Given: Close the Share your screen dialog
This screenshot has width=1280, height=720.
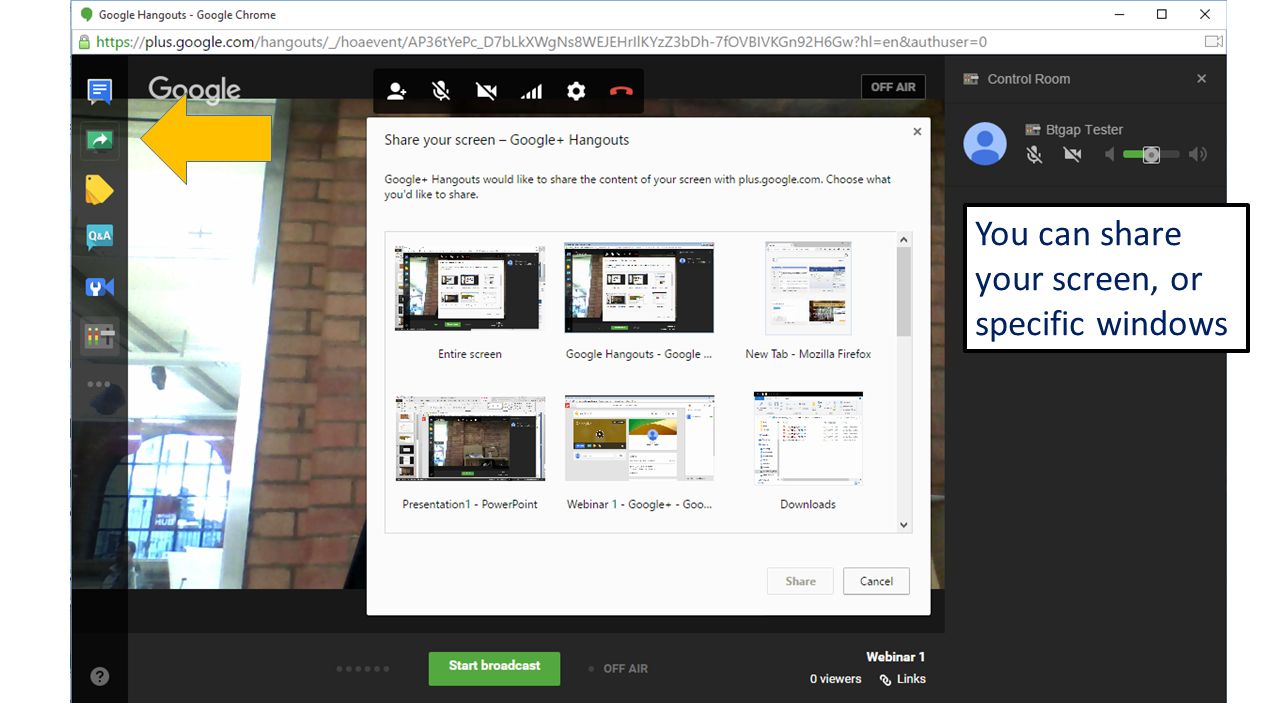Looking at the screenshot, I should (917, 131).
